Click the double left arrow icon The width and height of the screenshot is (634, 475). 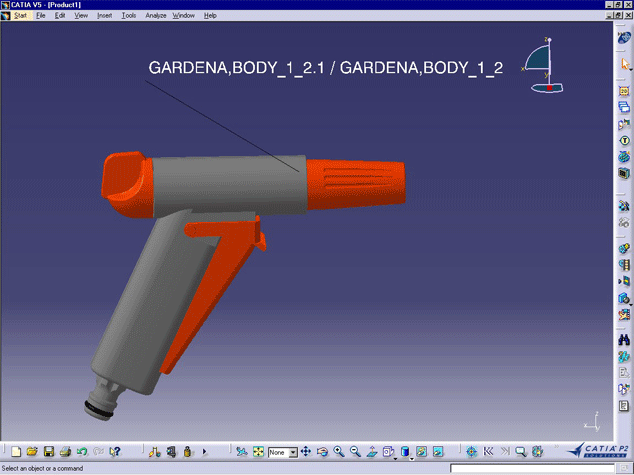pyautogui.click(x=488, y=451)
